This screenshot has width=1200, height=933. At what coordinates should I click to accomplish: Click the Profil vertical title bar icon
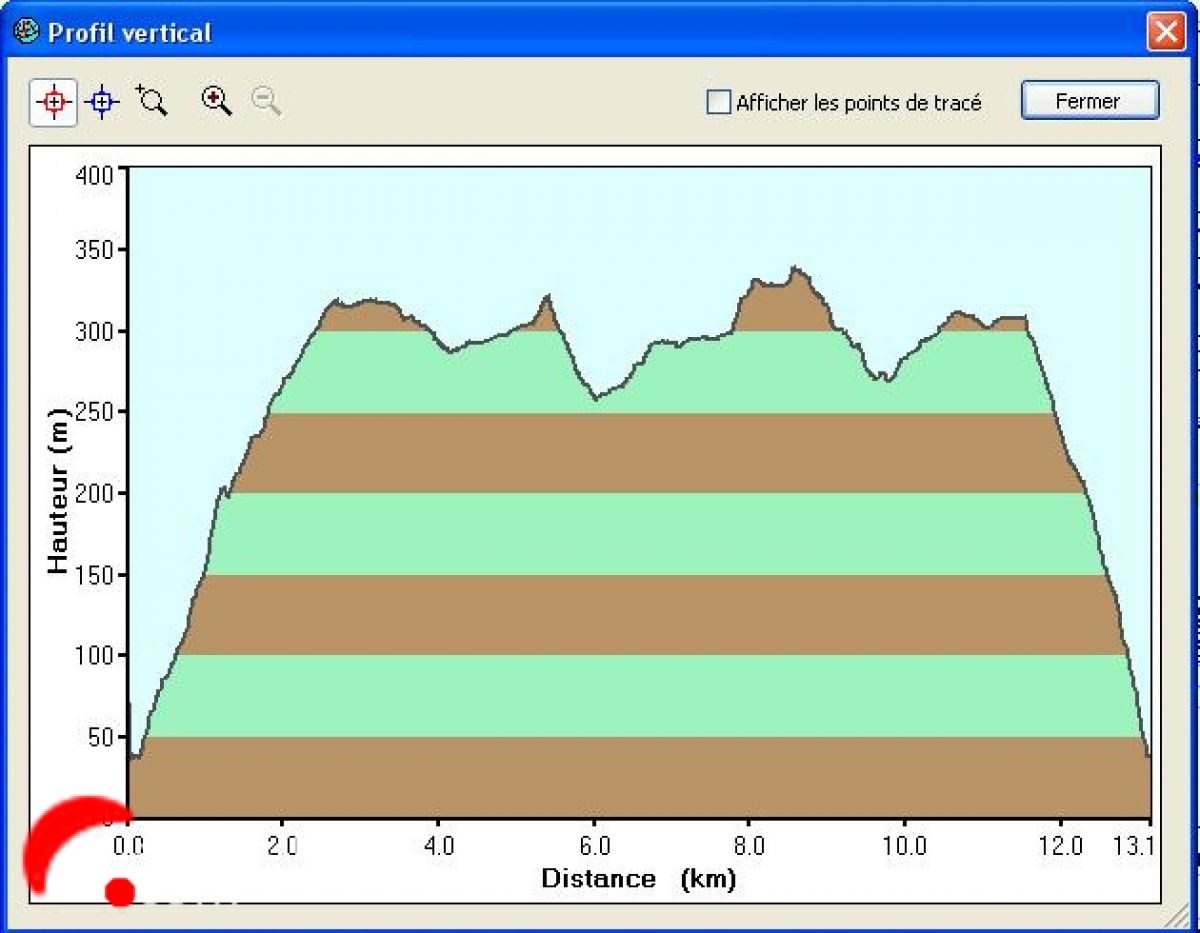(26, 32)
